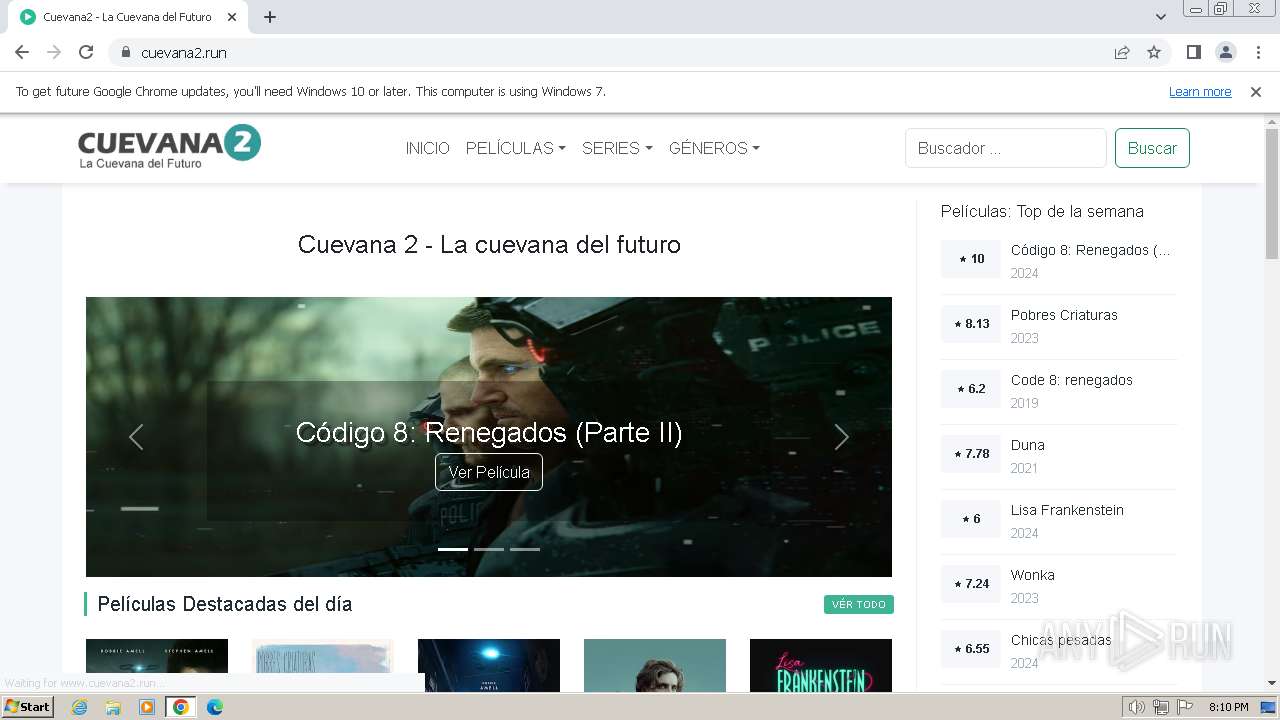1280x720 pixels.
Task: Click the volume speaker tray icon
Action: (1137, 707)
